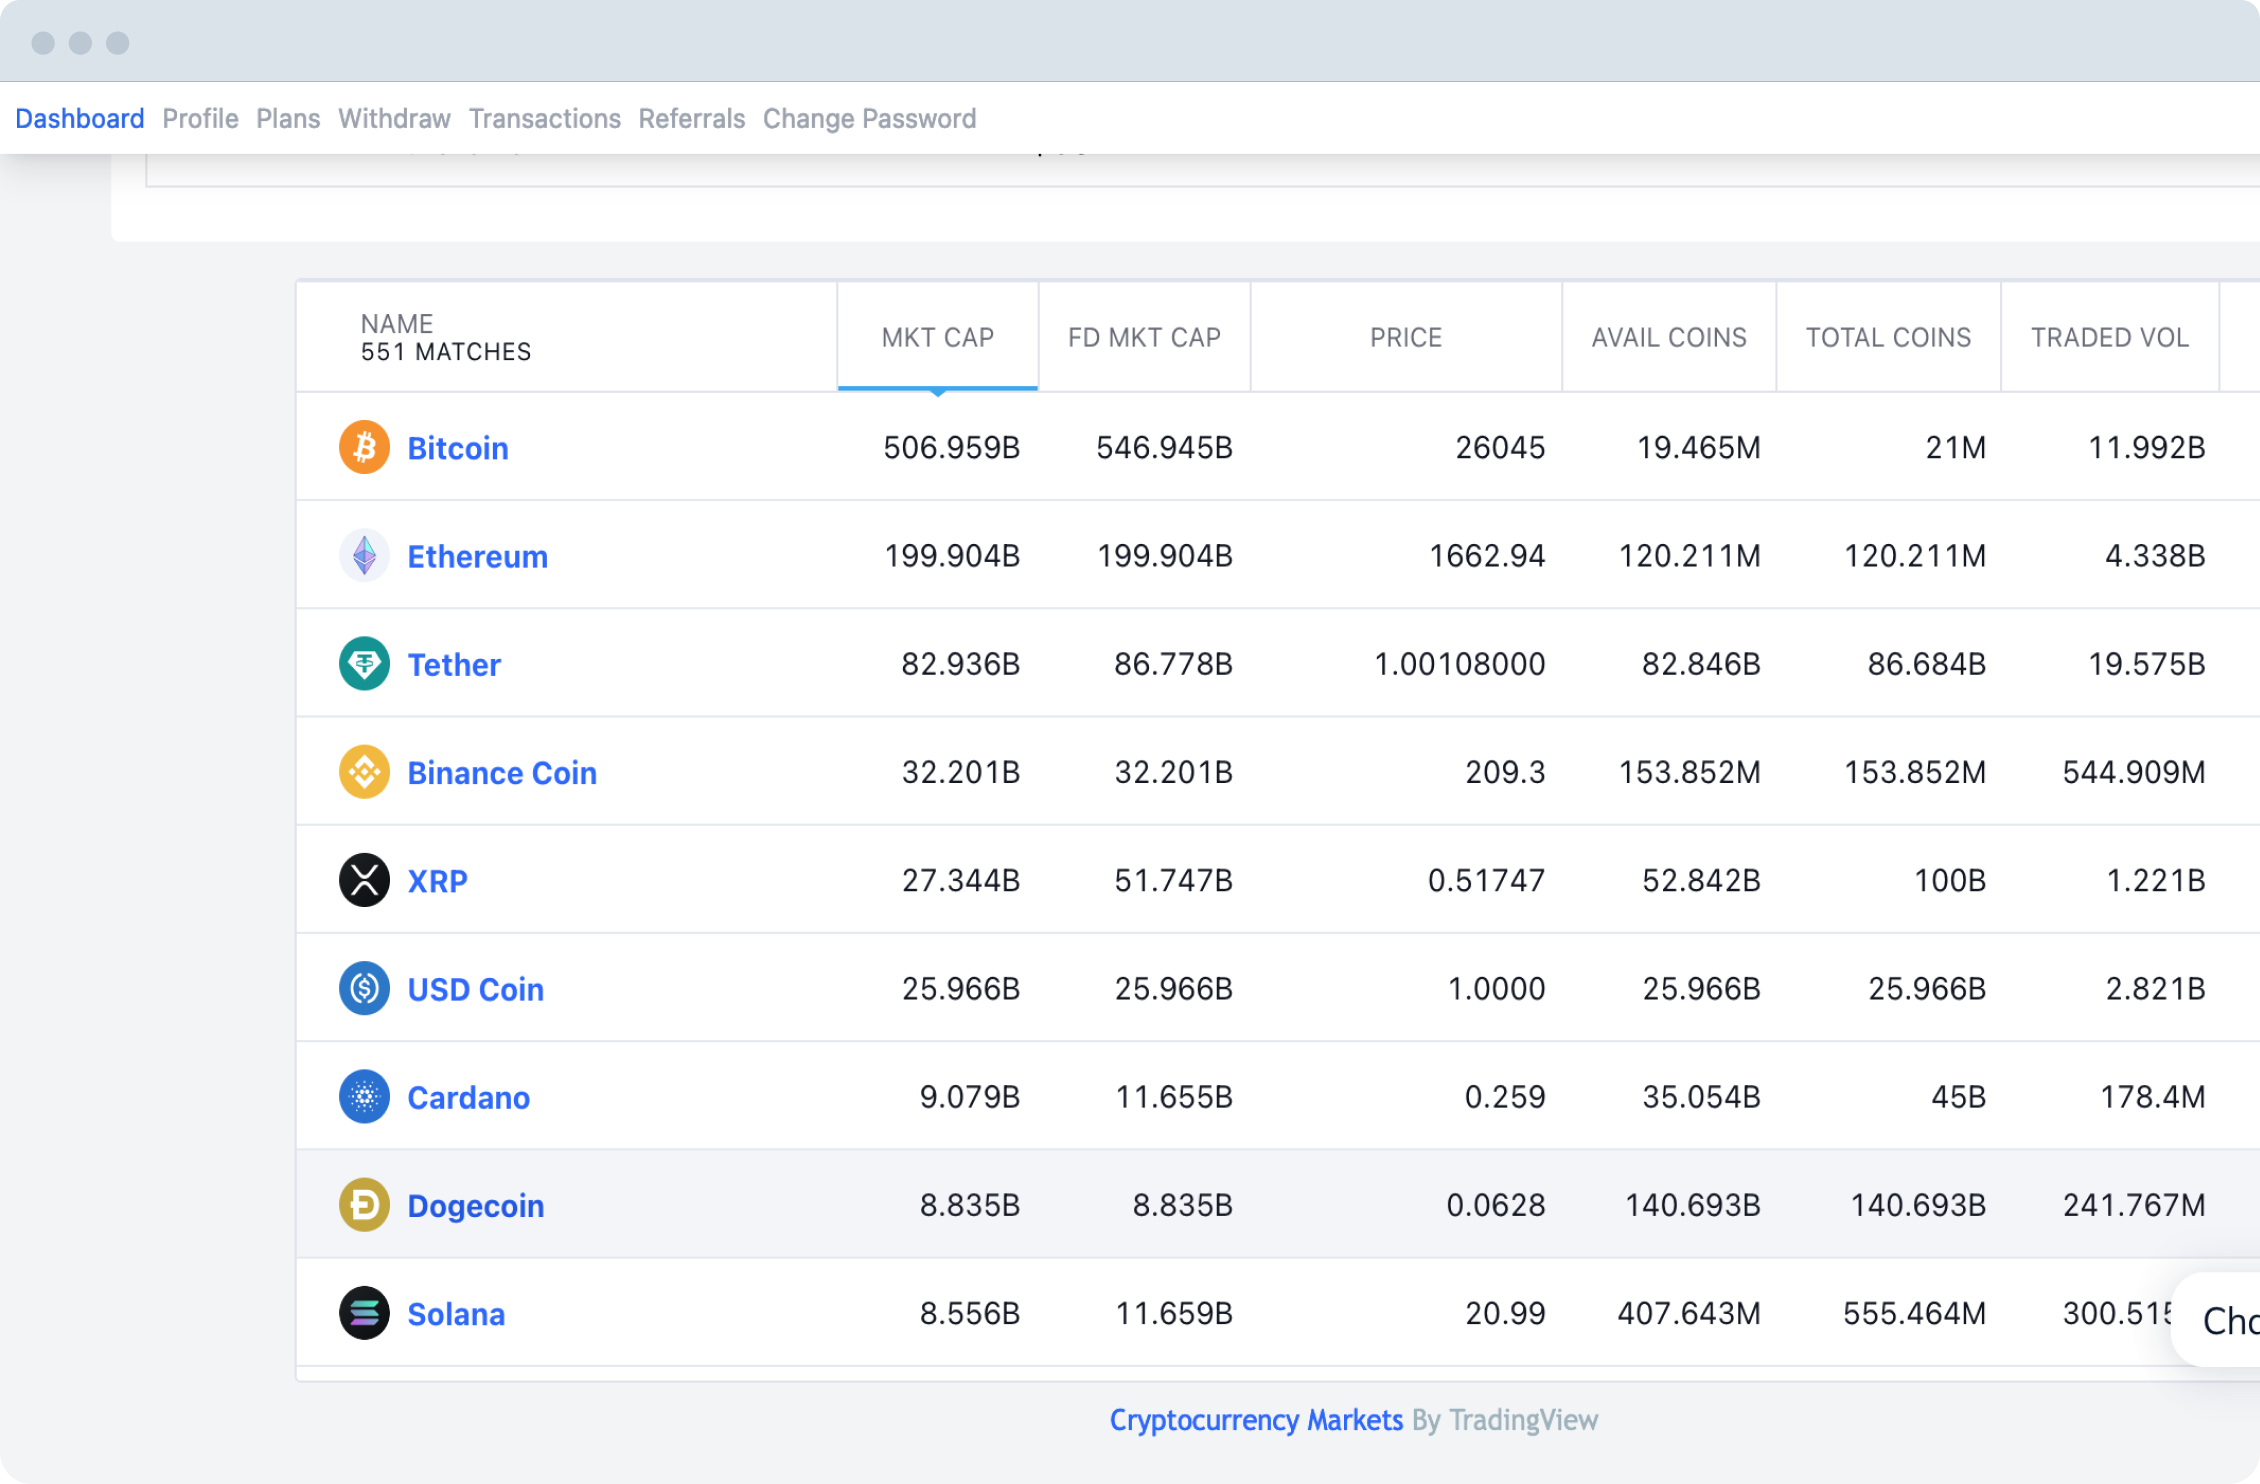Go to the Profile page

(x=200, y=118)
